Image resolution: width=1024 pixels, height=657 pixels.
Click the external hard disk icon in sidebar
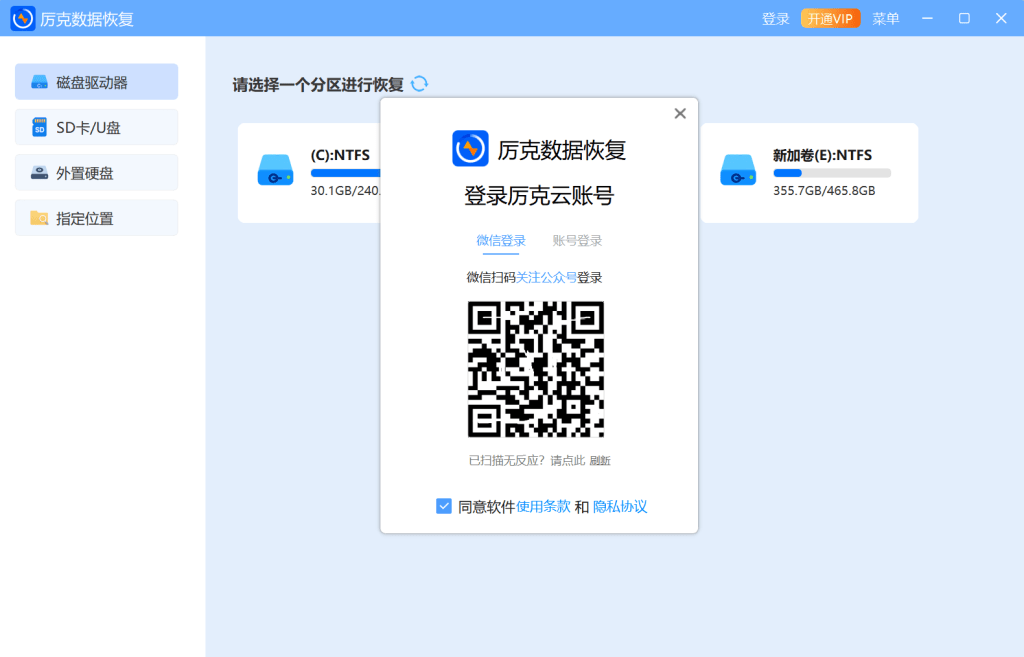click(x=39, y=173)
